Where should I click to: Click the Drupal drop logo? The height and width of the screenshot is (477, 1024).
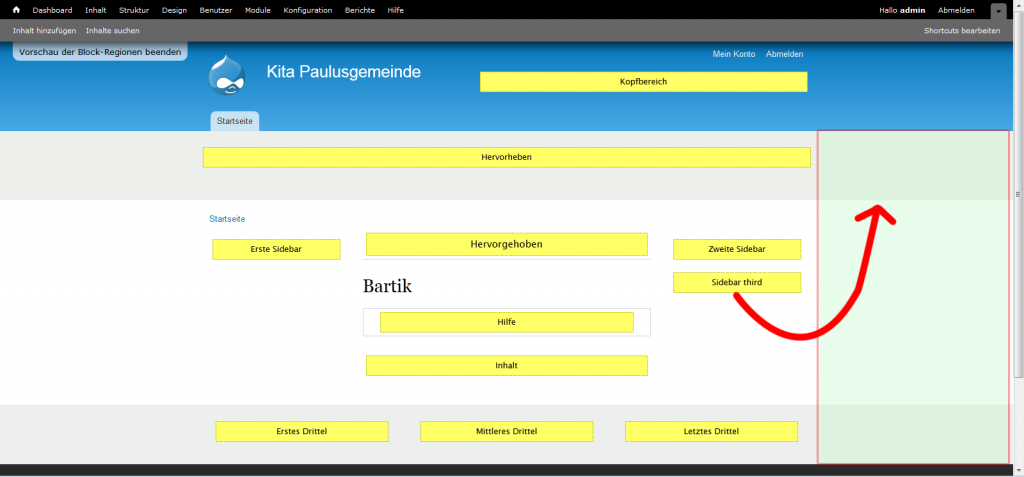point(227,75)
